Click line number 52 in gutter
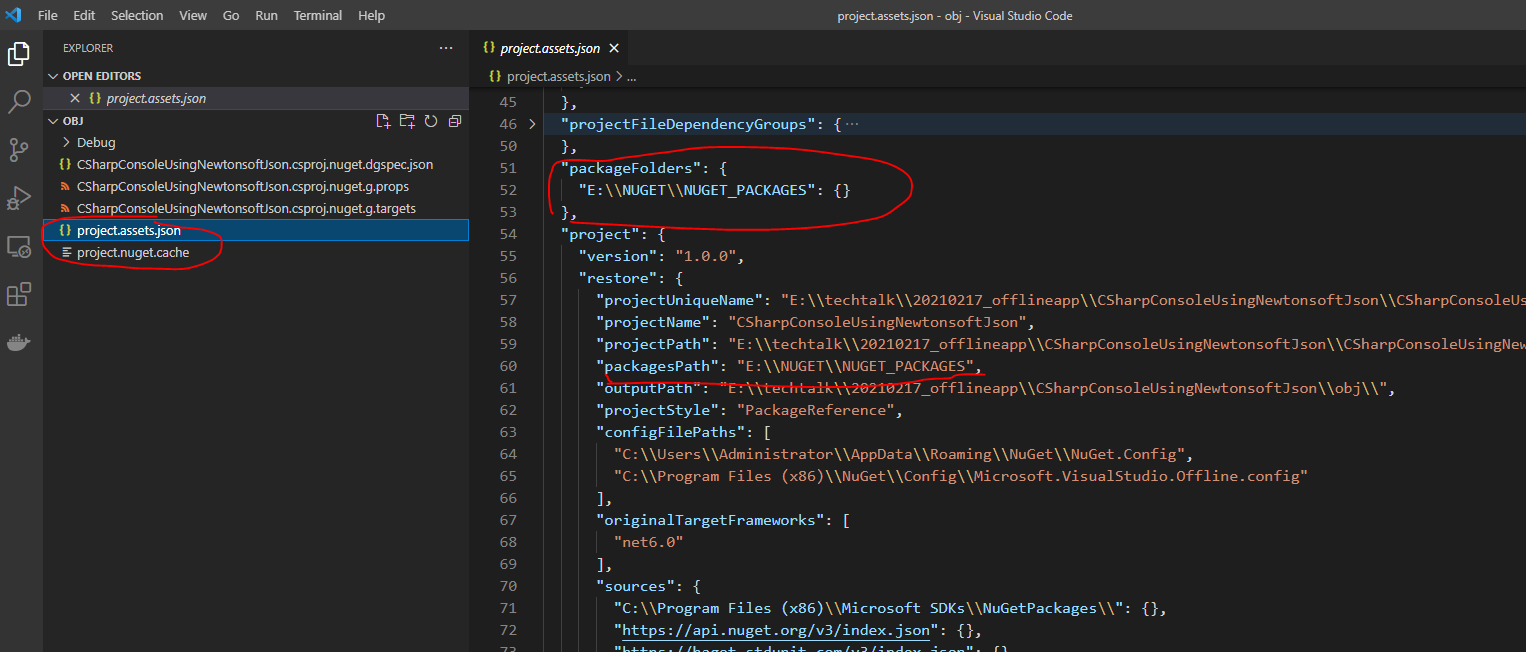This screenshot has width=1526, height=652. click(508, 190)
